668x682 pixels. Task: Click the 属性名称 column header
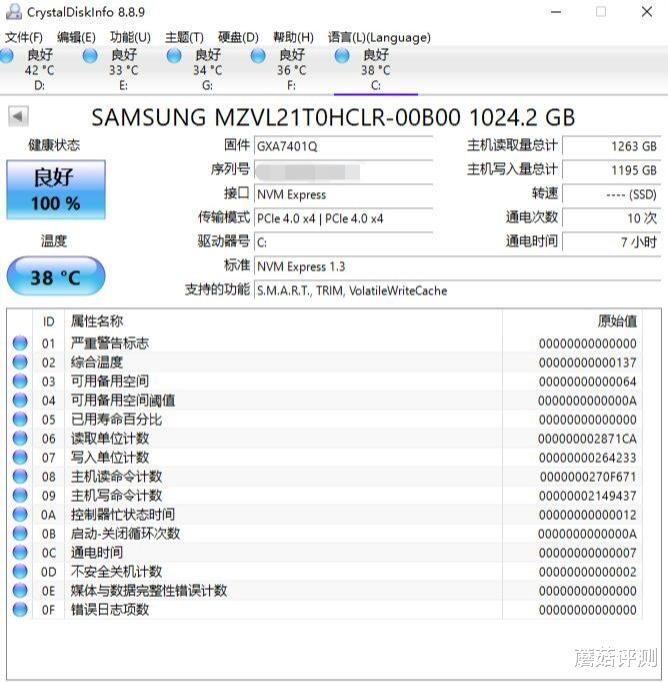pos(284,321)
